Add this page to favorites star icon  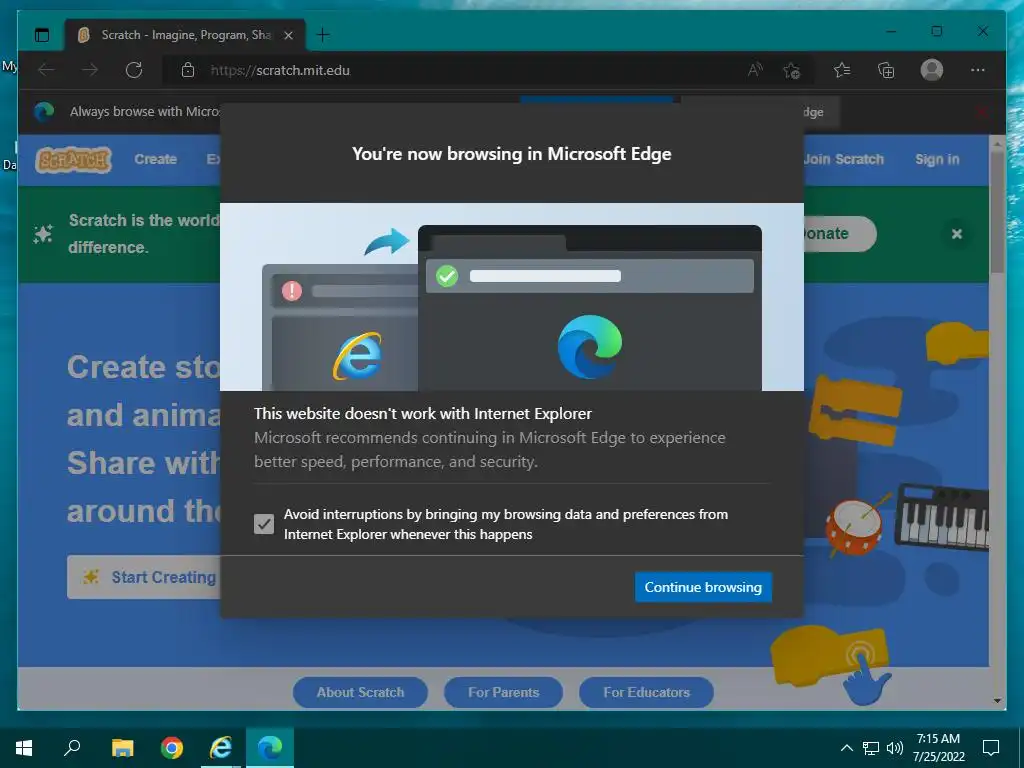[x=792, y=71]
